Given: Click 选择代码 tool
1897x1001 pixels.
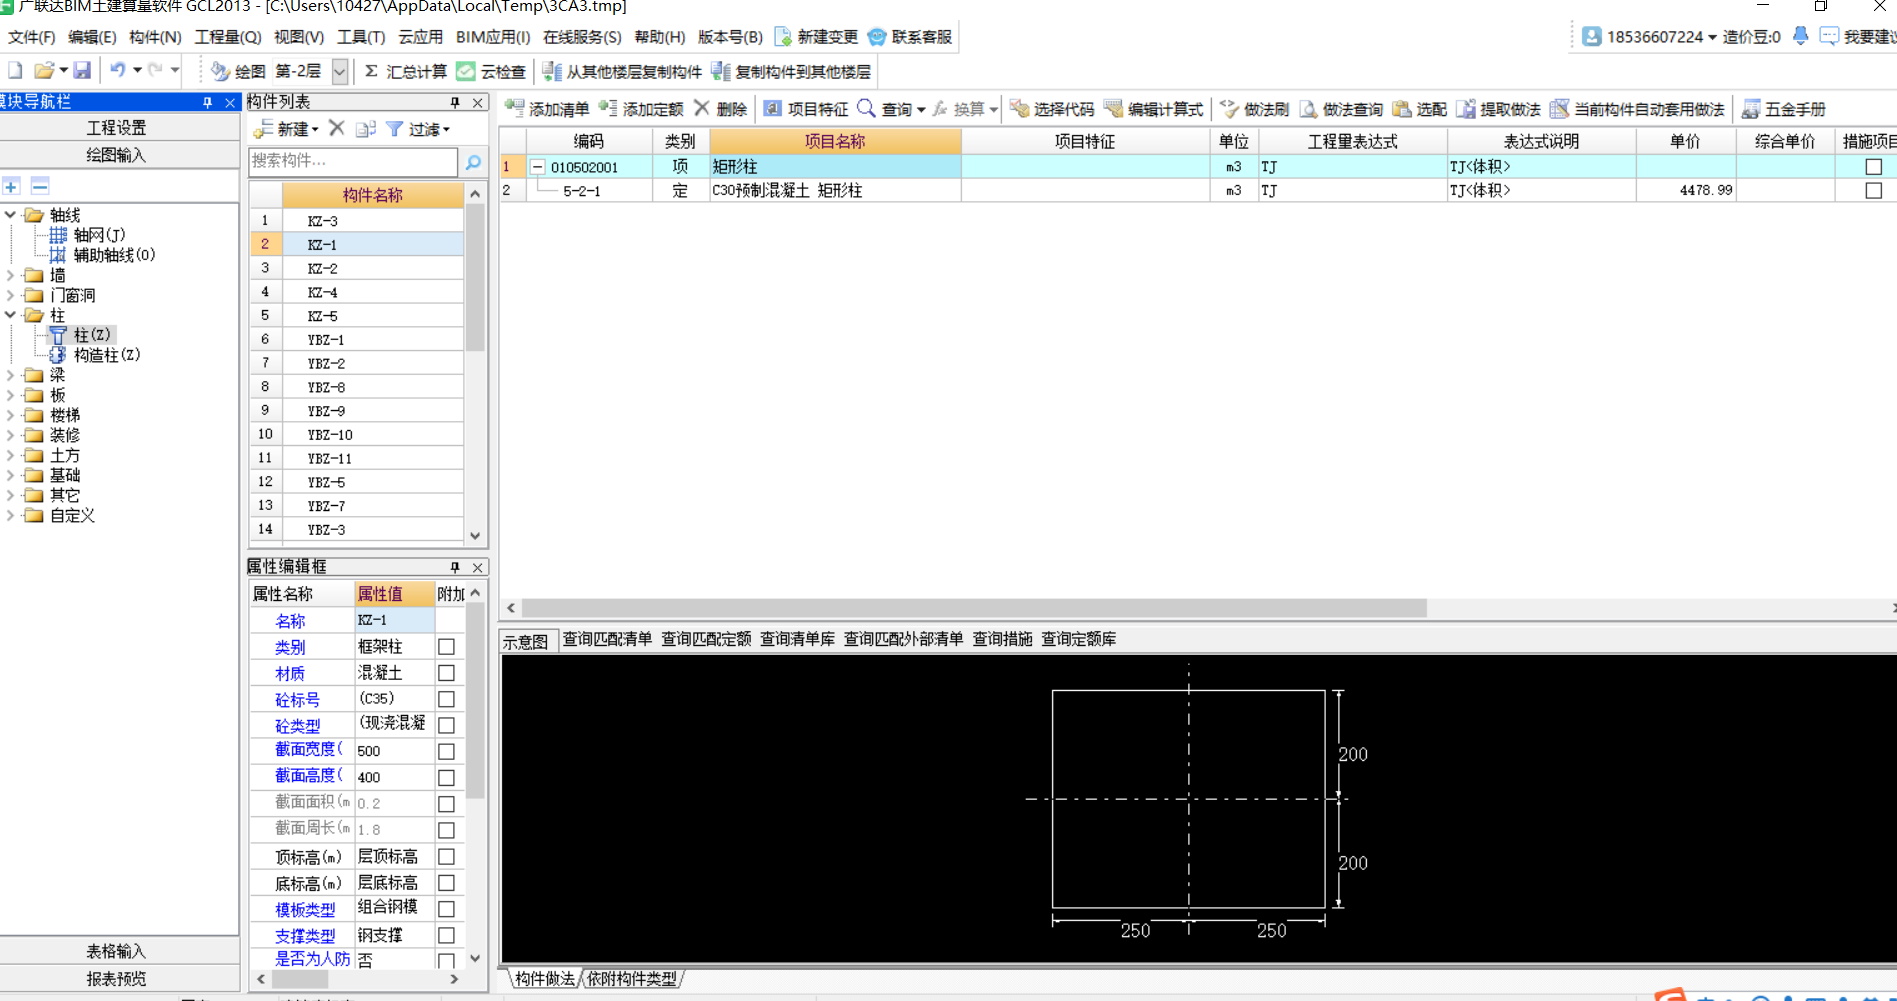Looking at the screenshot, I should click(1052, 109).
